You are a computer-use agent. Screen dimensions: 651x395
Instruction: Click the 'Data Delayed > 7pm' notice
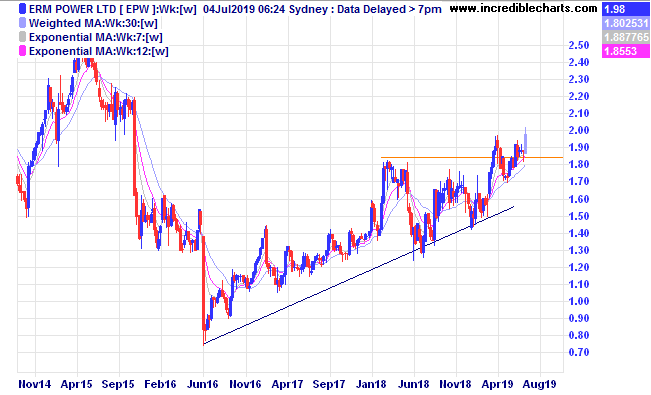[389, 9]
